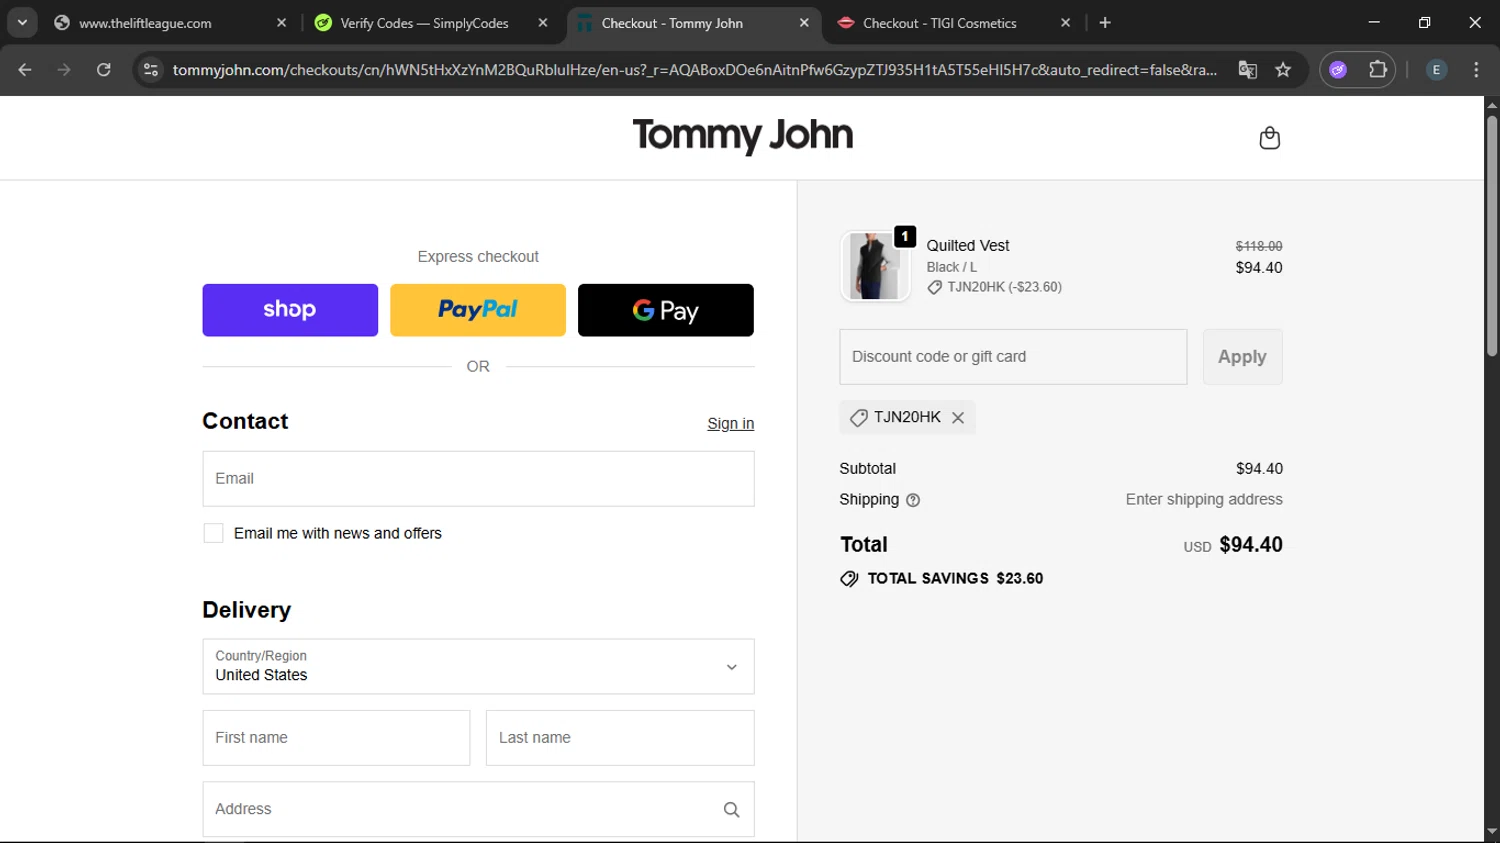The image size is (1500, 843).
Task: Close the theliftleague.com tab
Action: pos(281,23)
